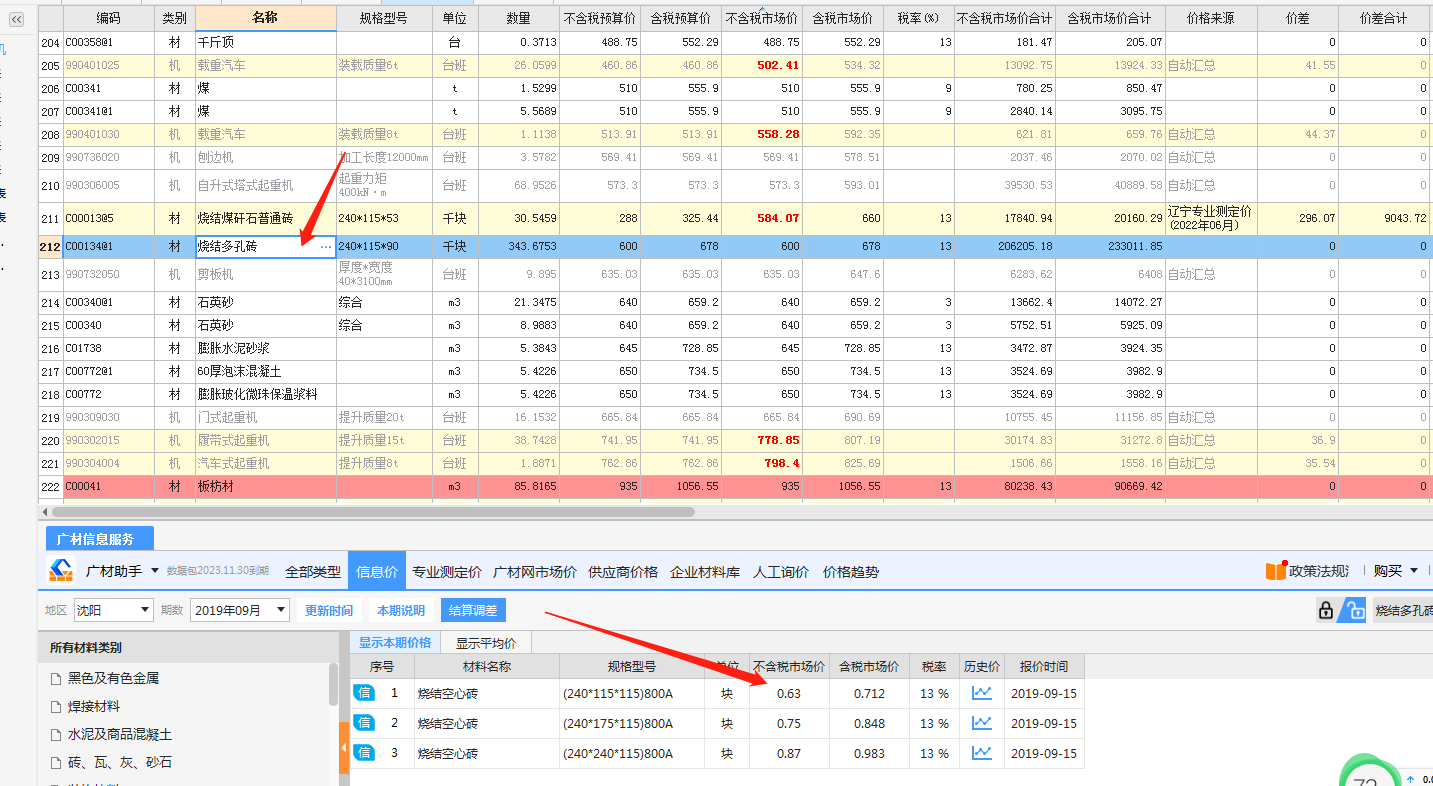This screenshot has width=1433, height=786.
Task: Open the 期数 2019年09月 dropdown
Action: [x=240, y=610]
